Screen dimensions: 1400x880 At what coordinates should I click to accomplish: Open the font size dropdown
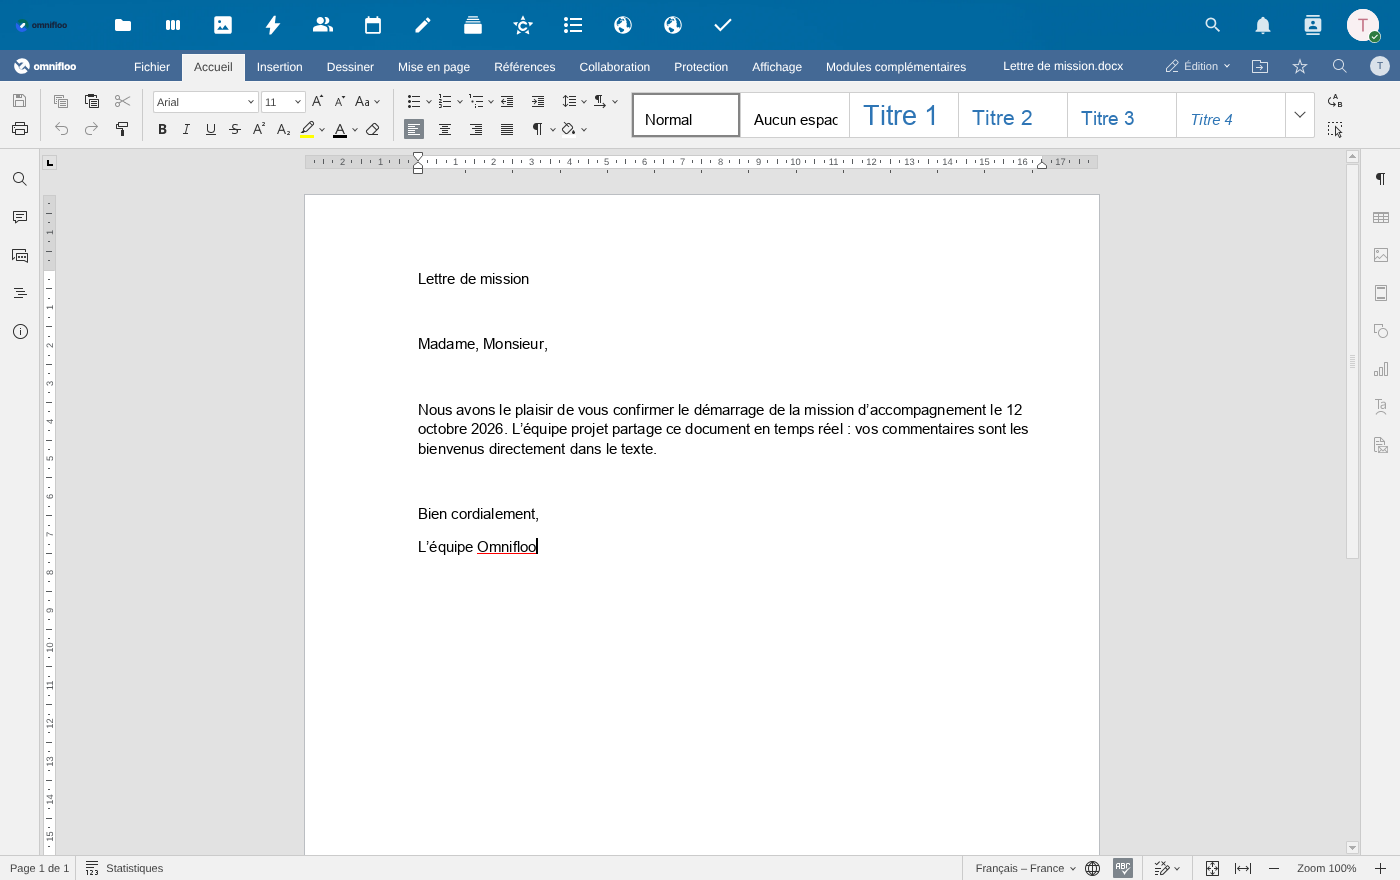(297, 102)
